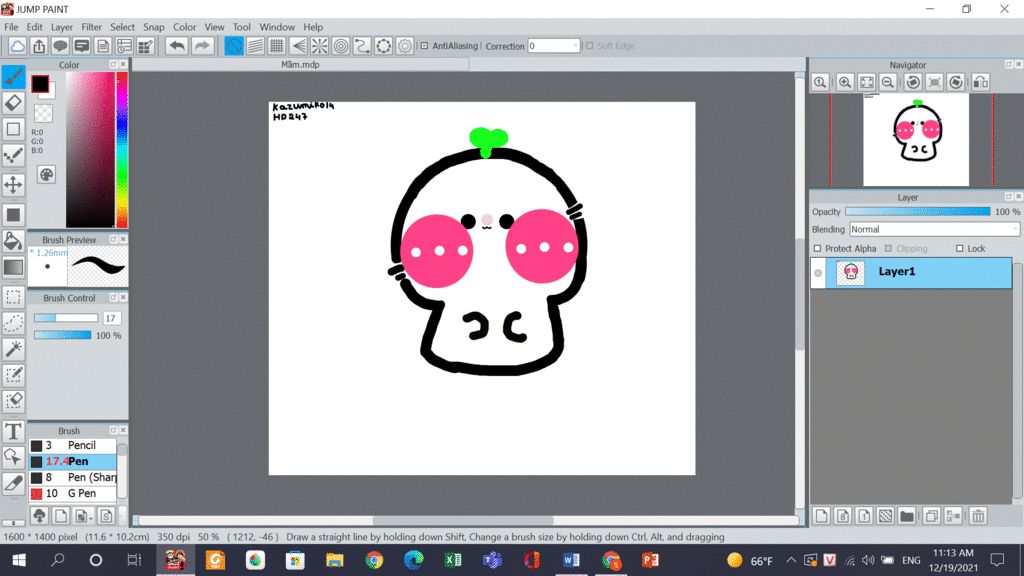Image resolution: width=1024 pixels, height=576 pixels.
Task: Activate the Lasso selection tool
Action: (x=13, y=323)
